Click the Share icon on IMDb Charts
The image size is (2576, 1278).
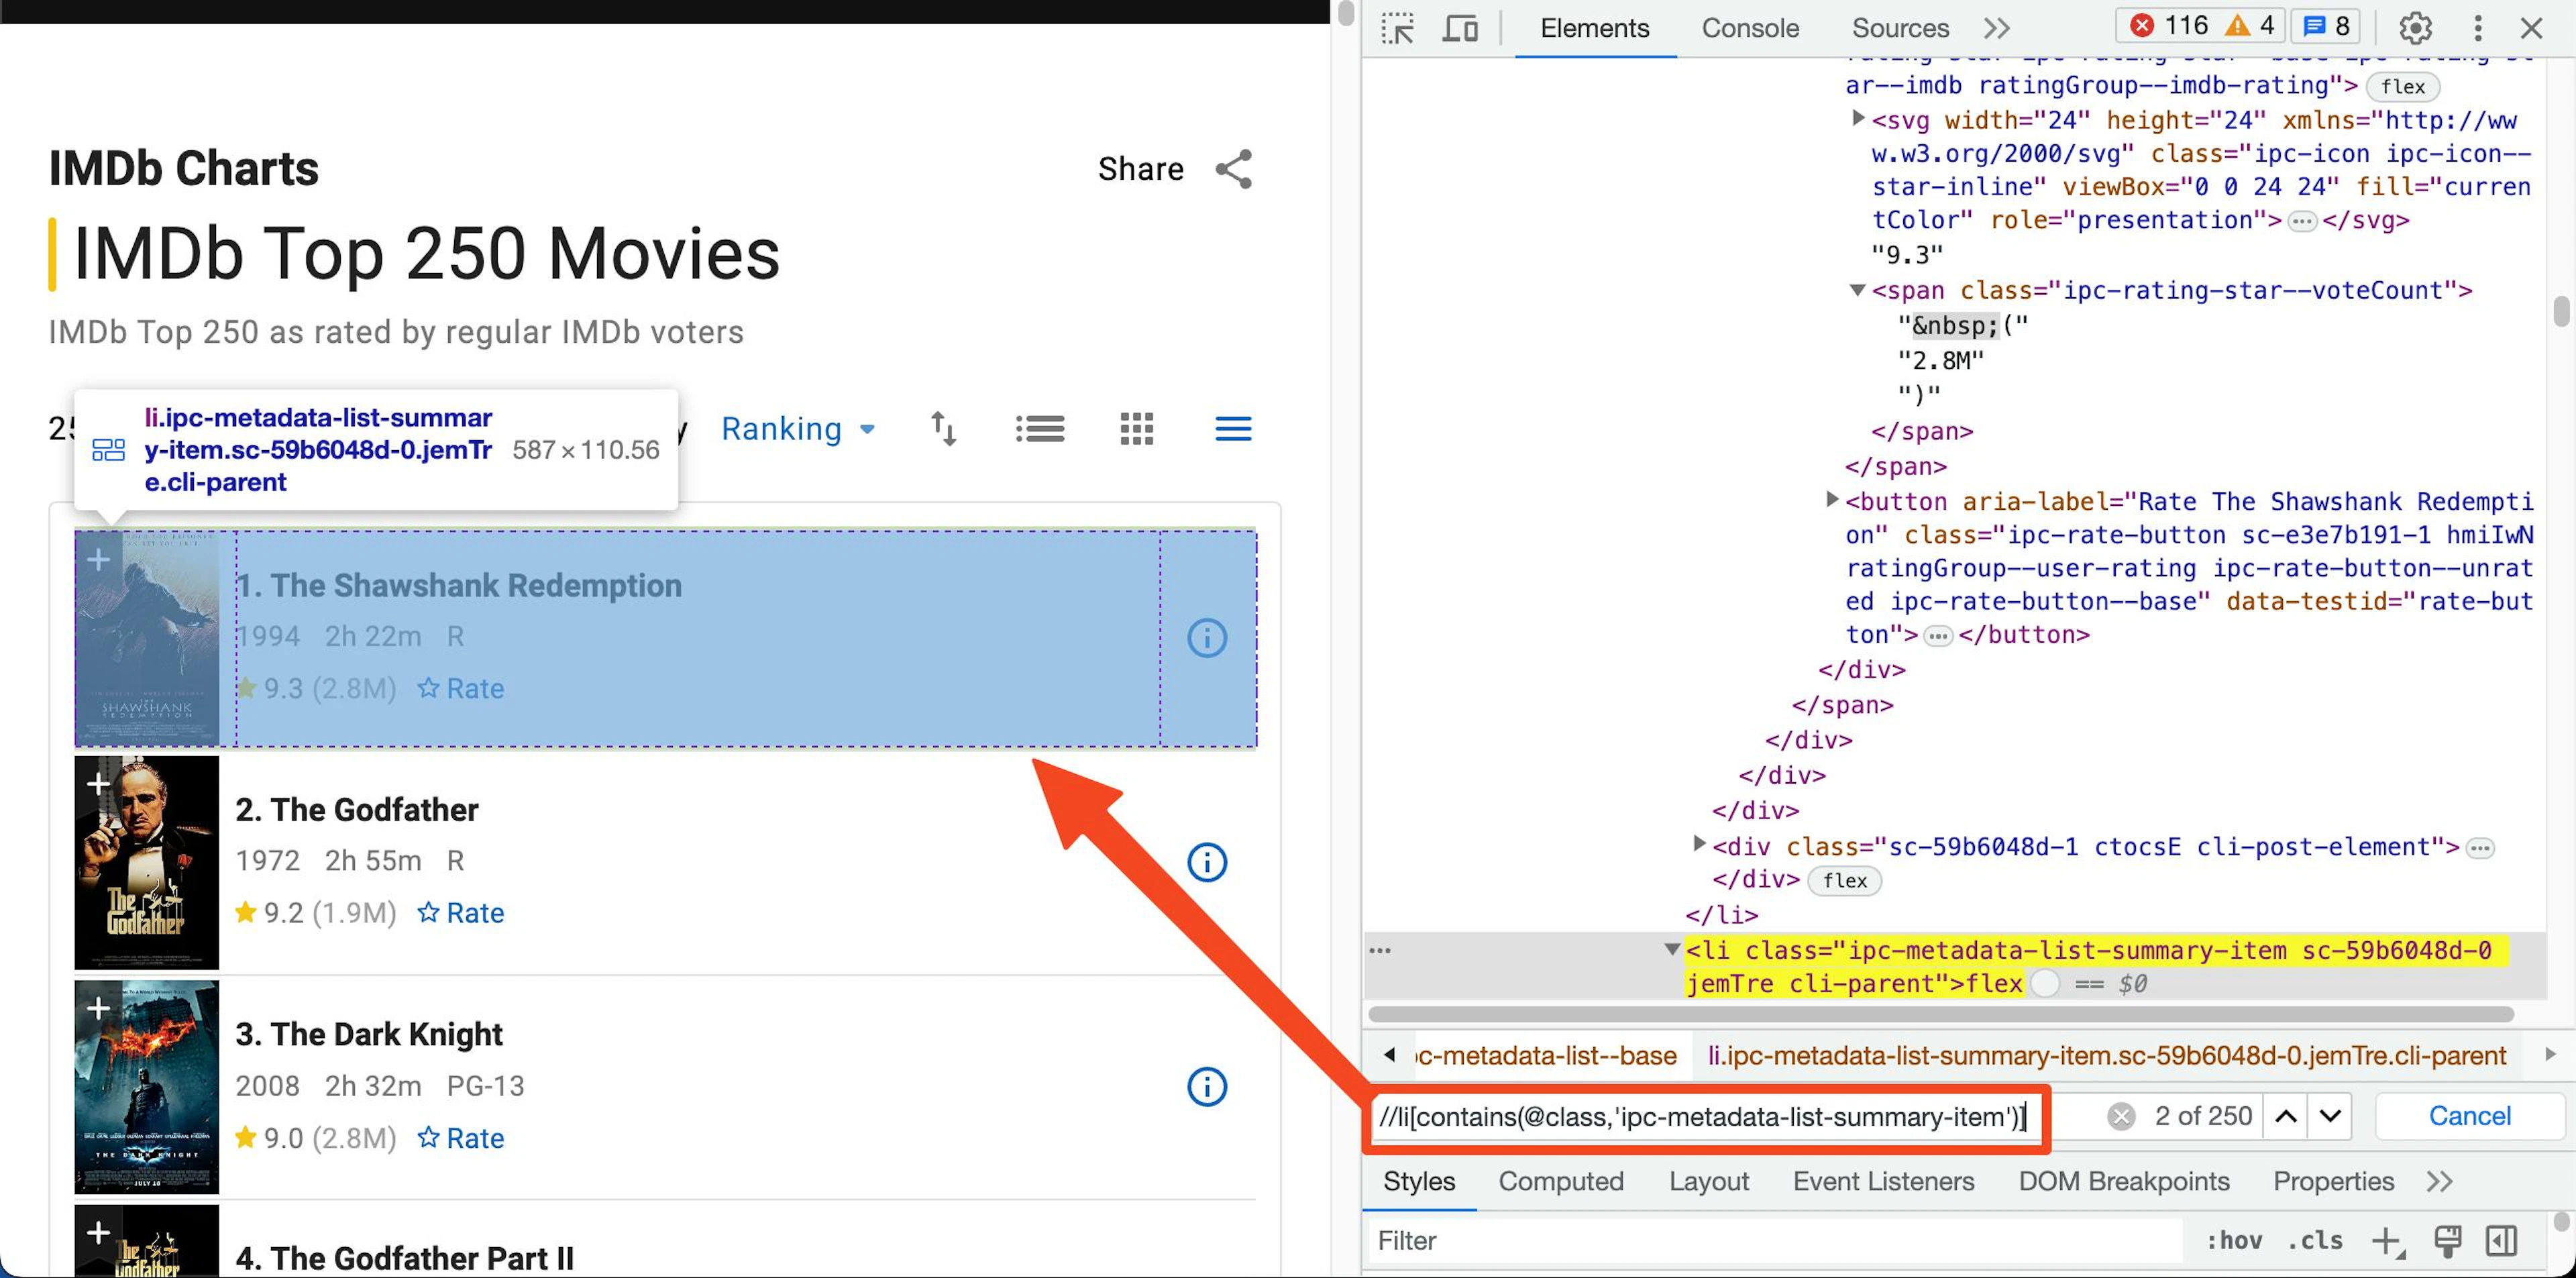1233,169
